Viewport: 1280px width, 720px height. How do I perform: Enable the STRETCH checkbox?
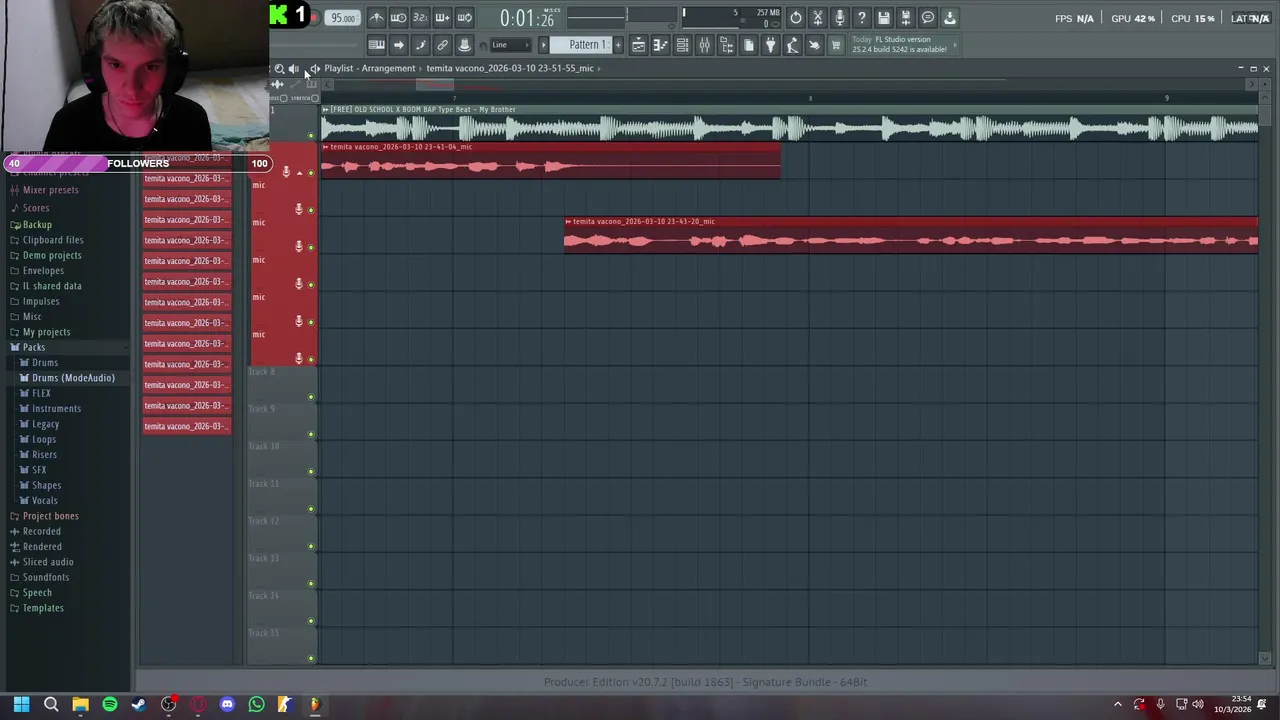(315, 98)
